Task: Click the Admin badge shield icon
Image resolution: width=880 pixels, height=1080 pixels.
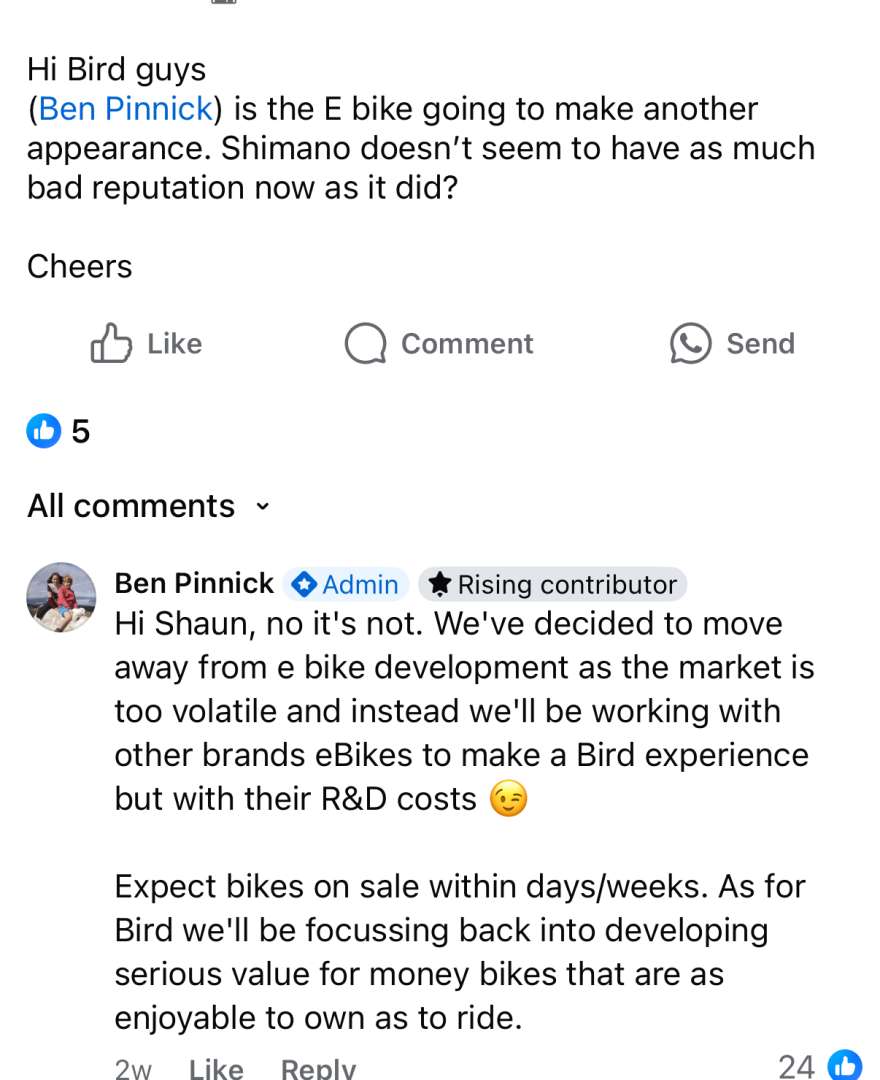Action: [x=303, y=584]
